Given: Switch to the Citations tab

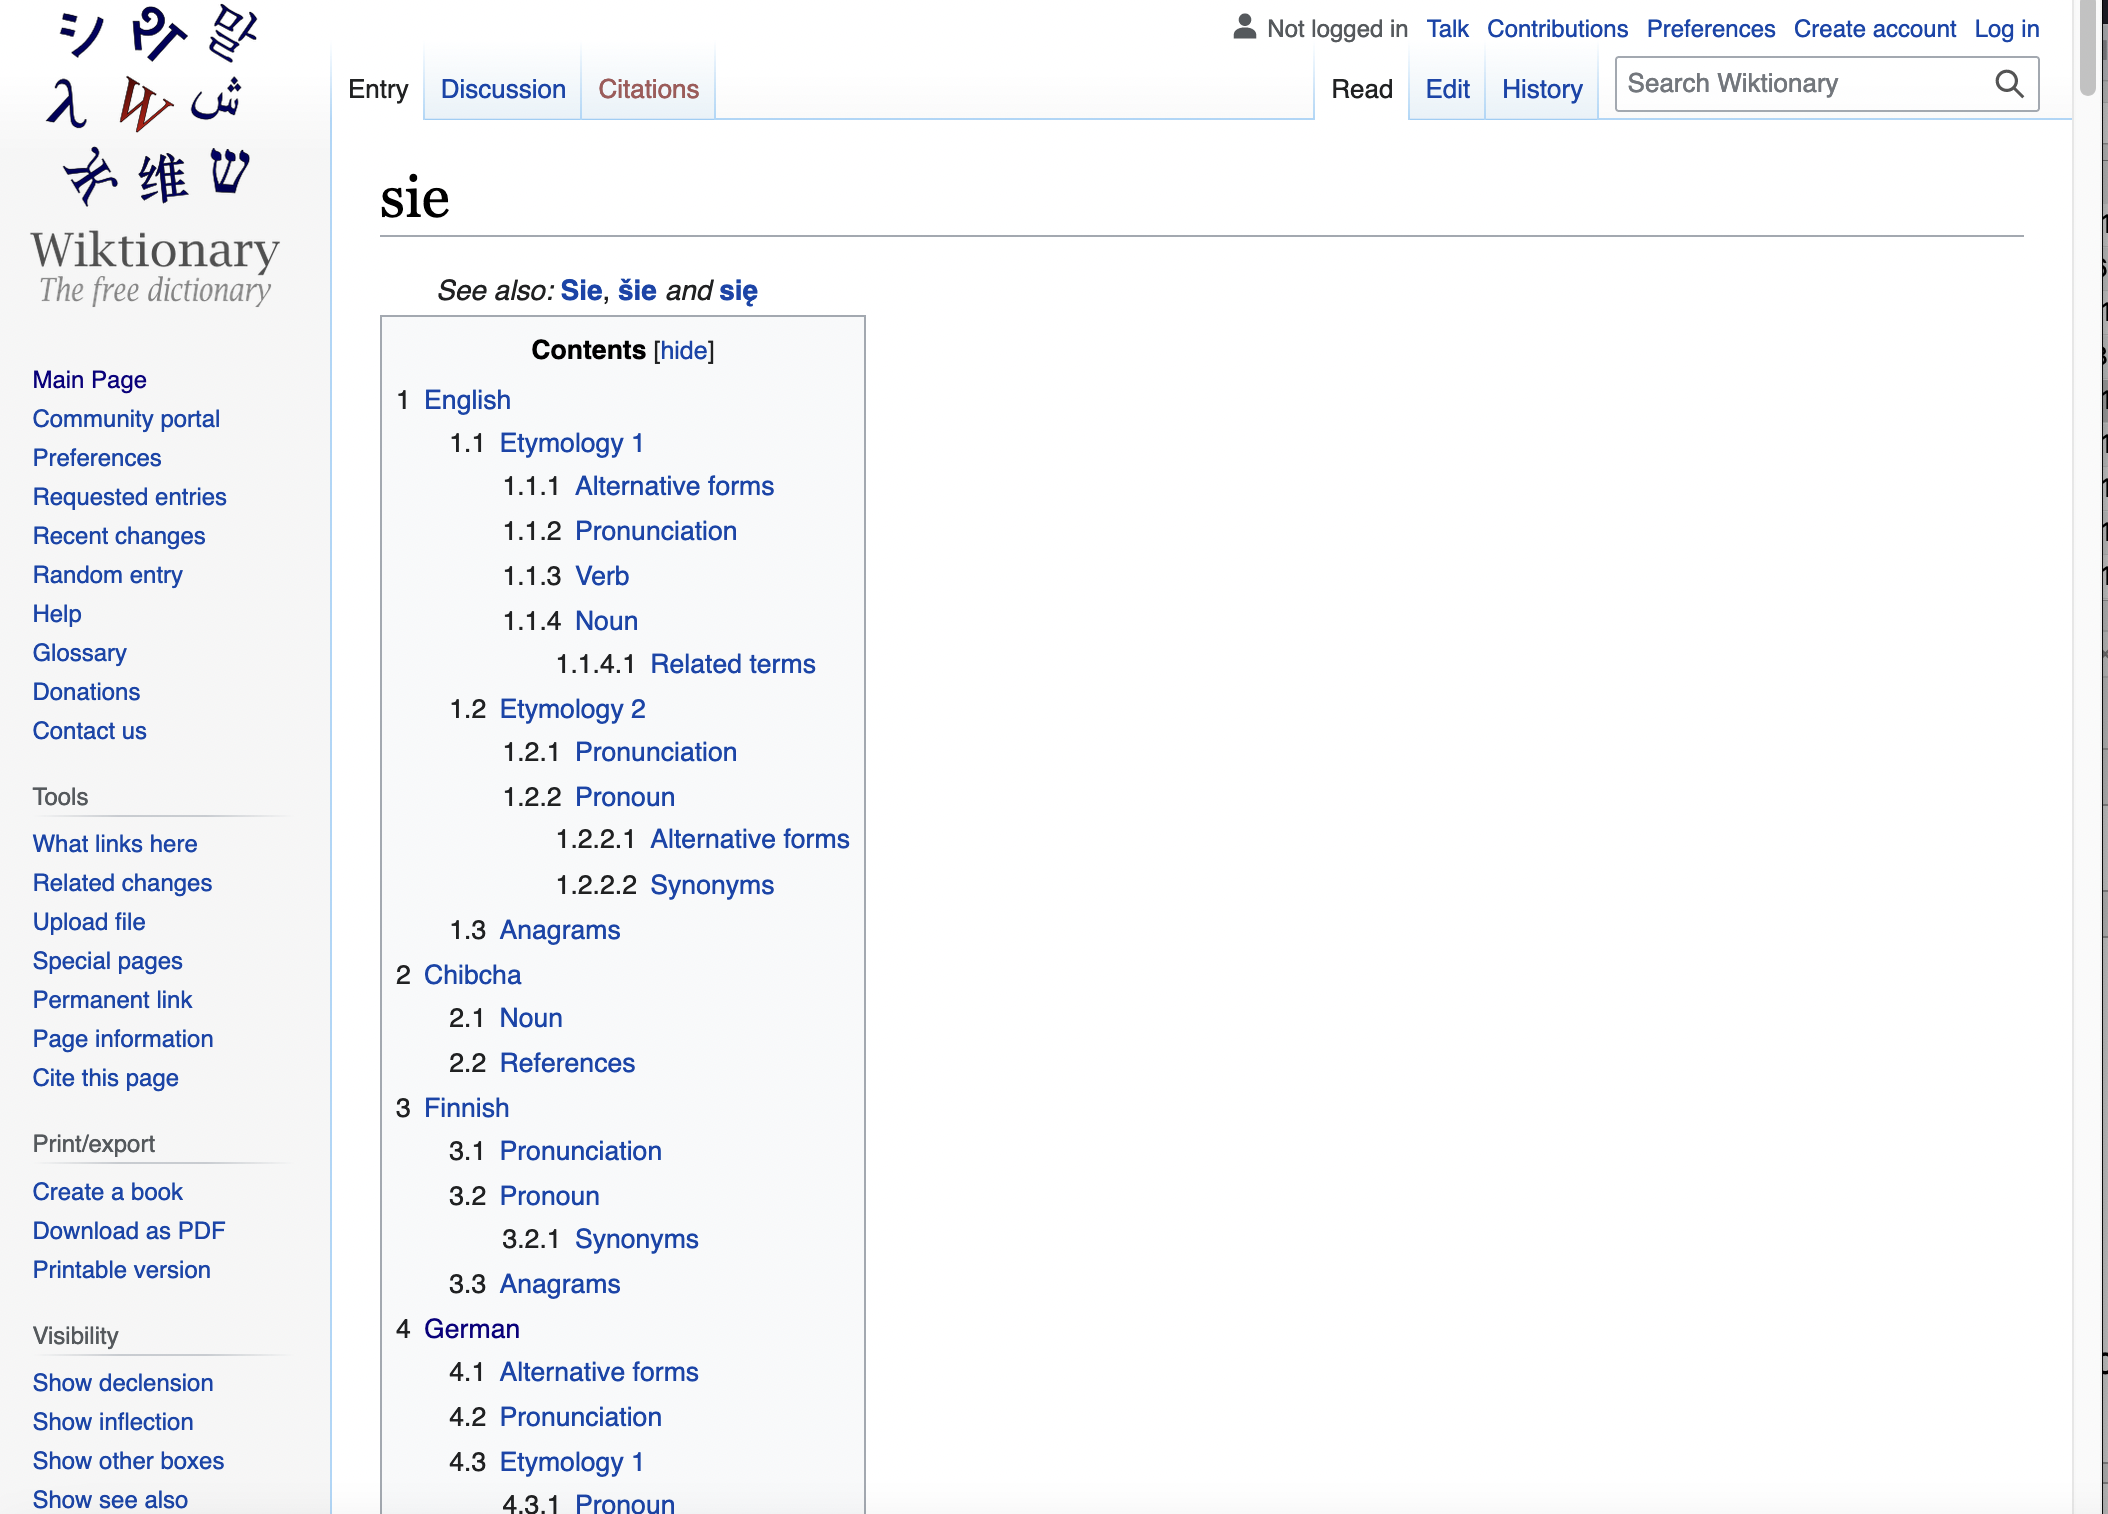Looking at the screenshot, I should click(647, 89).
